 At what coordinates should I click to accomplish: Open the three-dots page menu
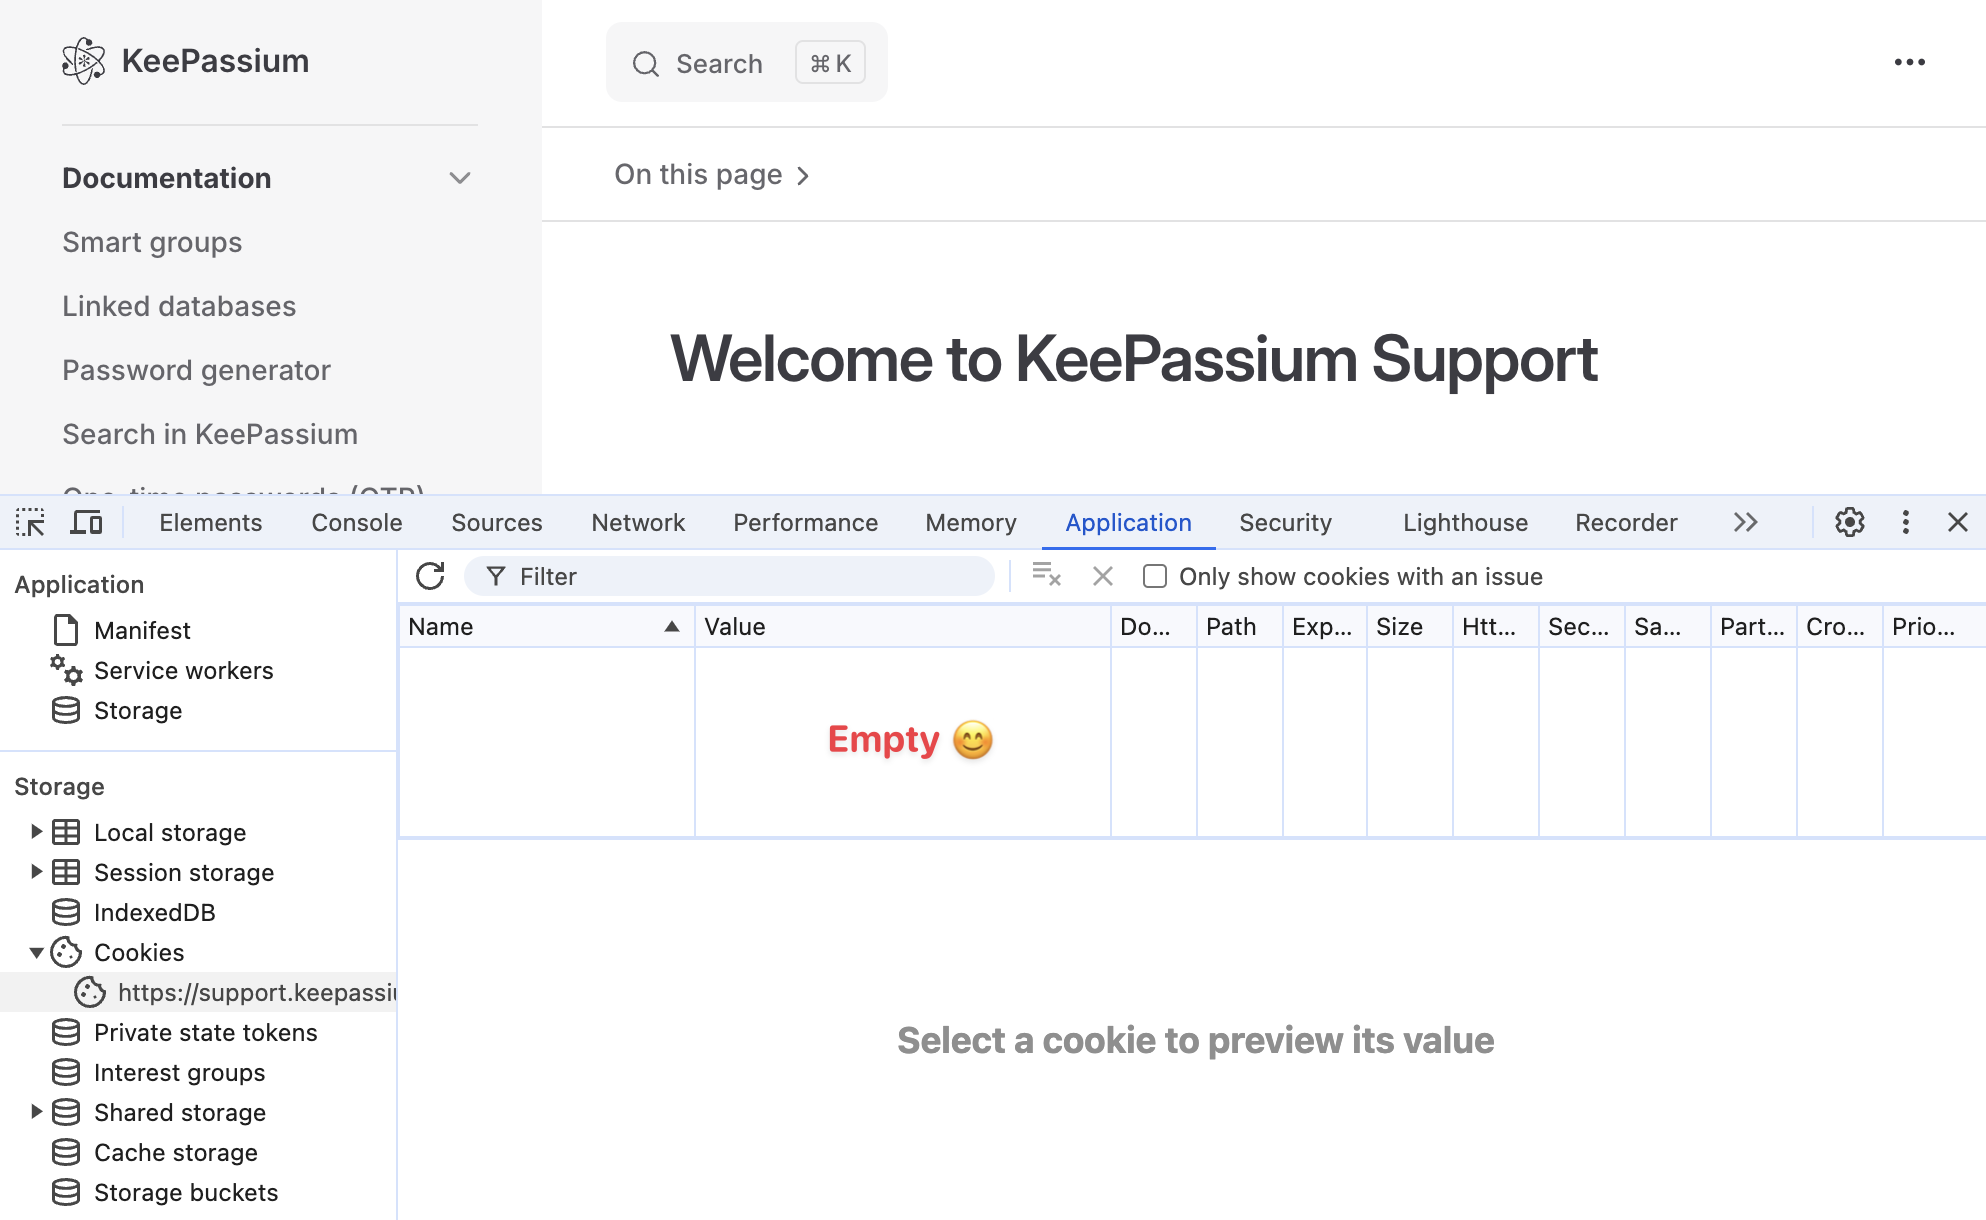point(1909,62)
